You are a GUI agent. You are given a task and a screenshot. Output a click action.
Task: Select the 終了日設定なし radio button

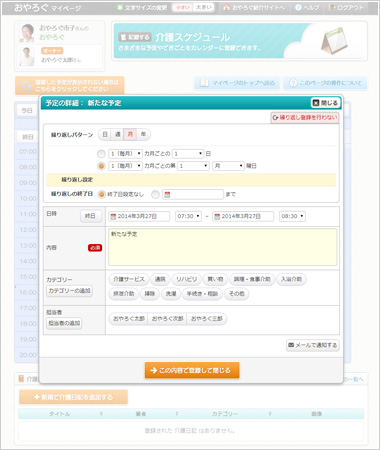pyautogui.click(x=101, y=194)
